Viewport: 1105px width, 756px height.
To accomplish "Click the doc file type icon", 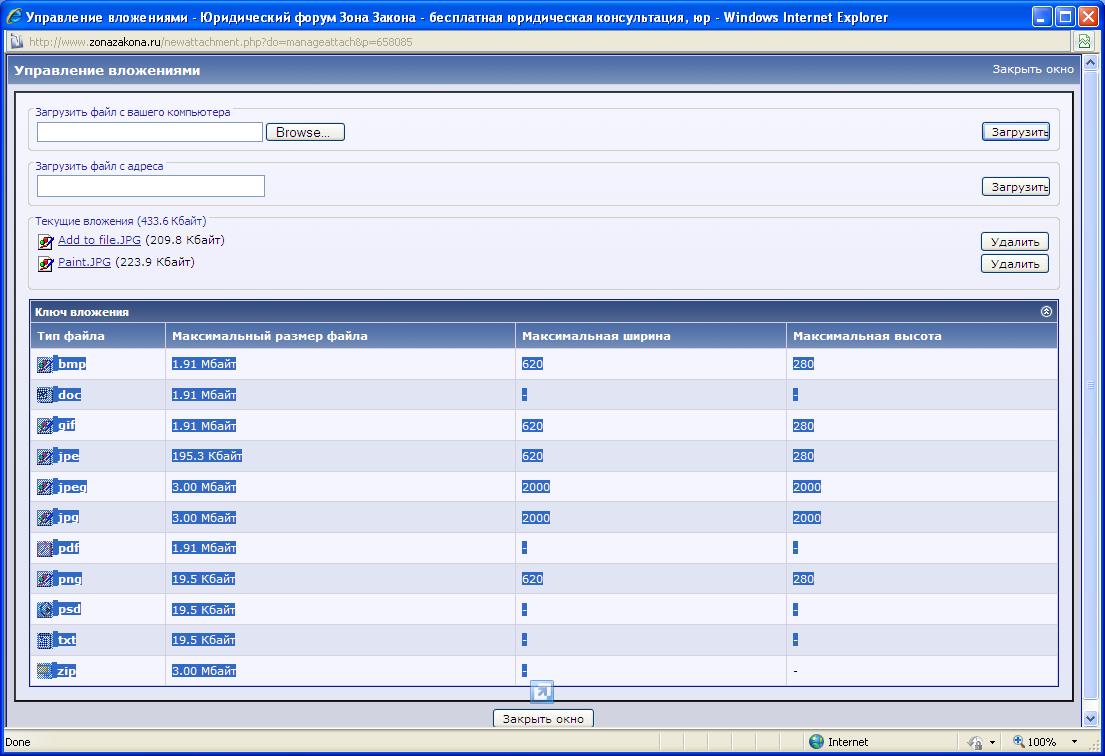I will (45, 395).
